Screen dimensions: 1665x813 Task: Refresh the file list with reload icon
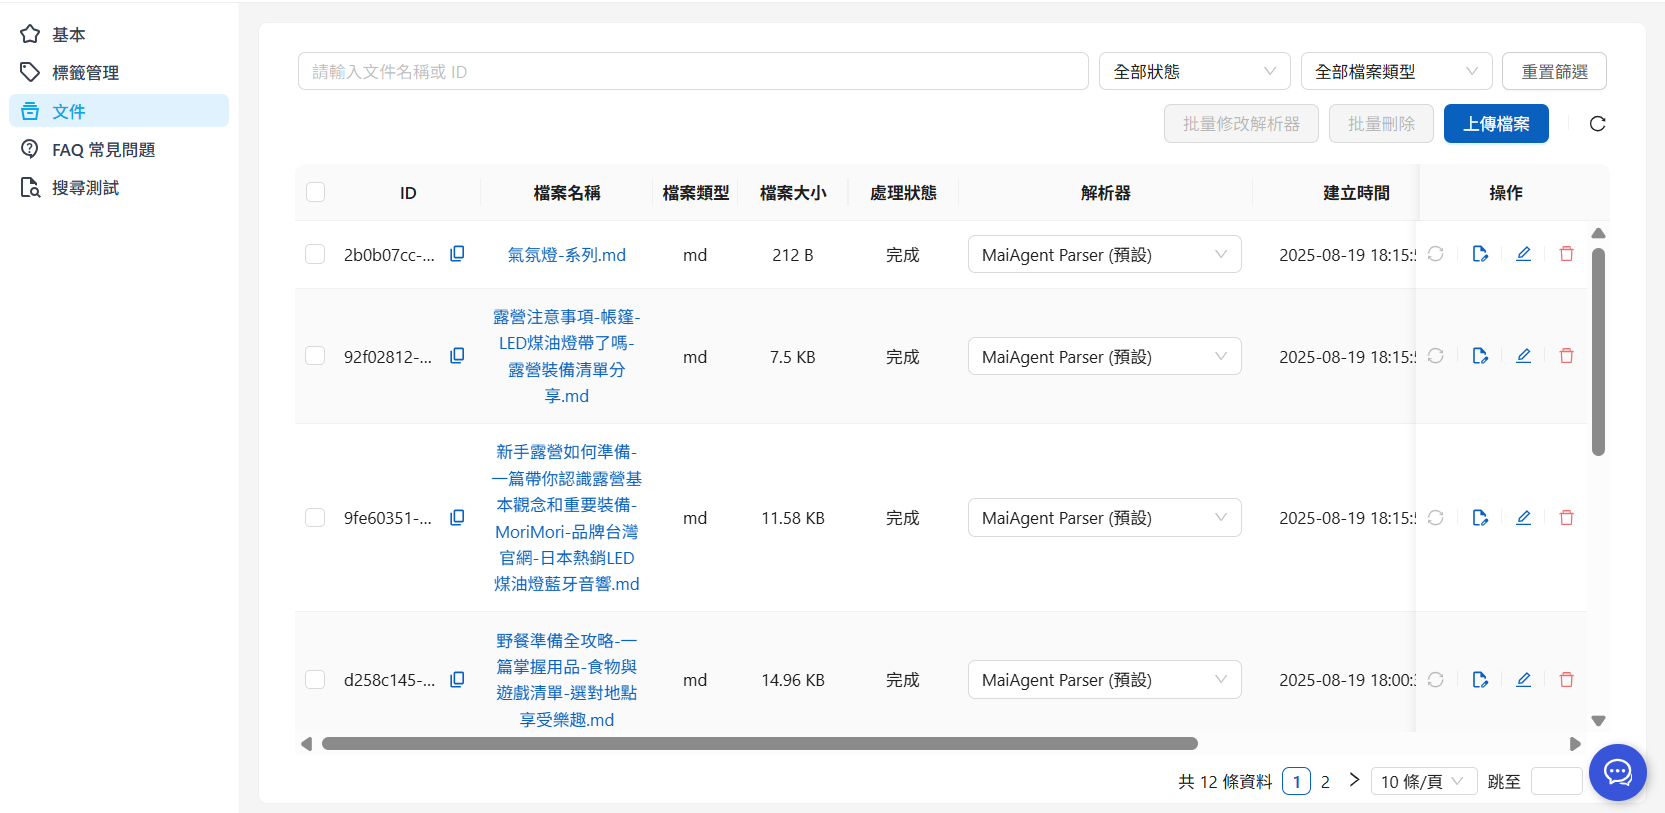click(x=1597, y=124)
